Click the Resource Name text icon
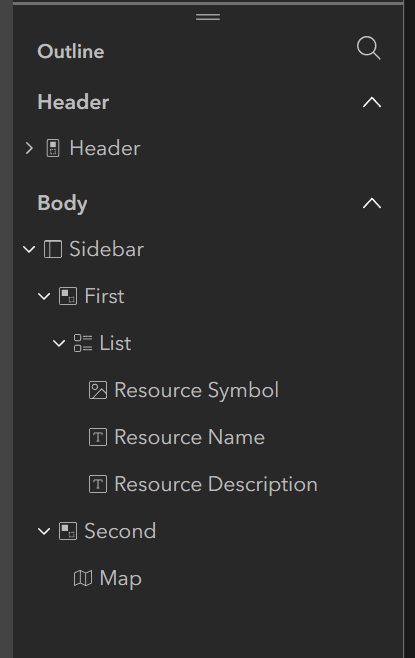The width and height of the screenshot is (415, 658). 98,437
